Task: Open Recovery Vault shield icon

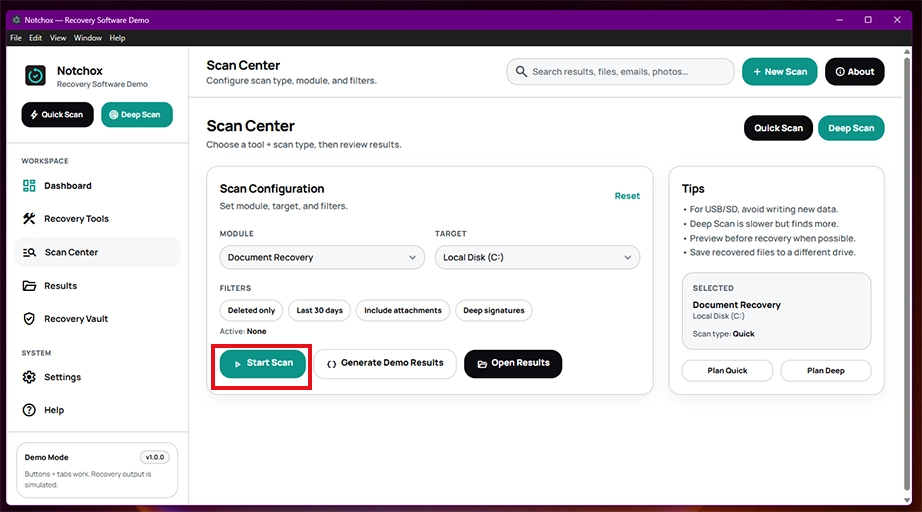Action: click(x=29, y=319)
